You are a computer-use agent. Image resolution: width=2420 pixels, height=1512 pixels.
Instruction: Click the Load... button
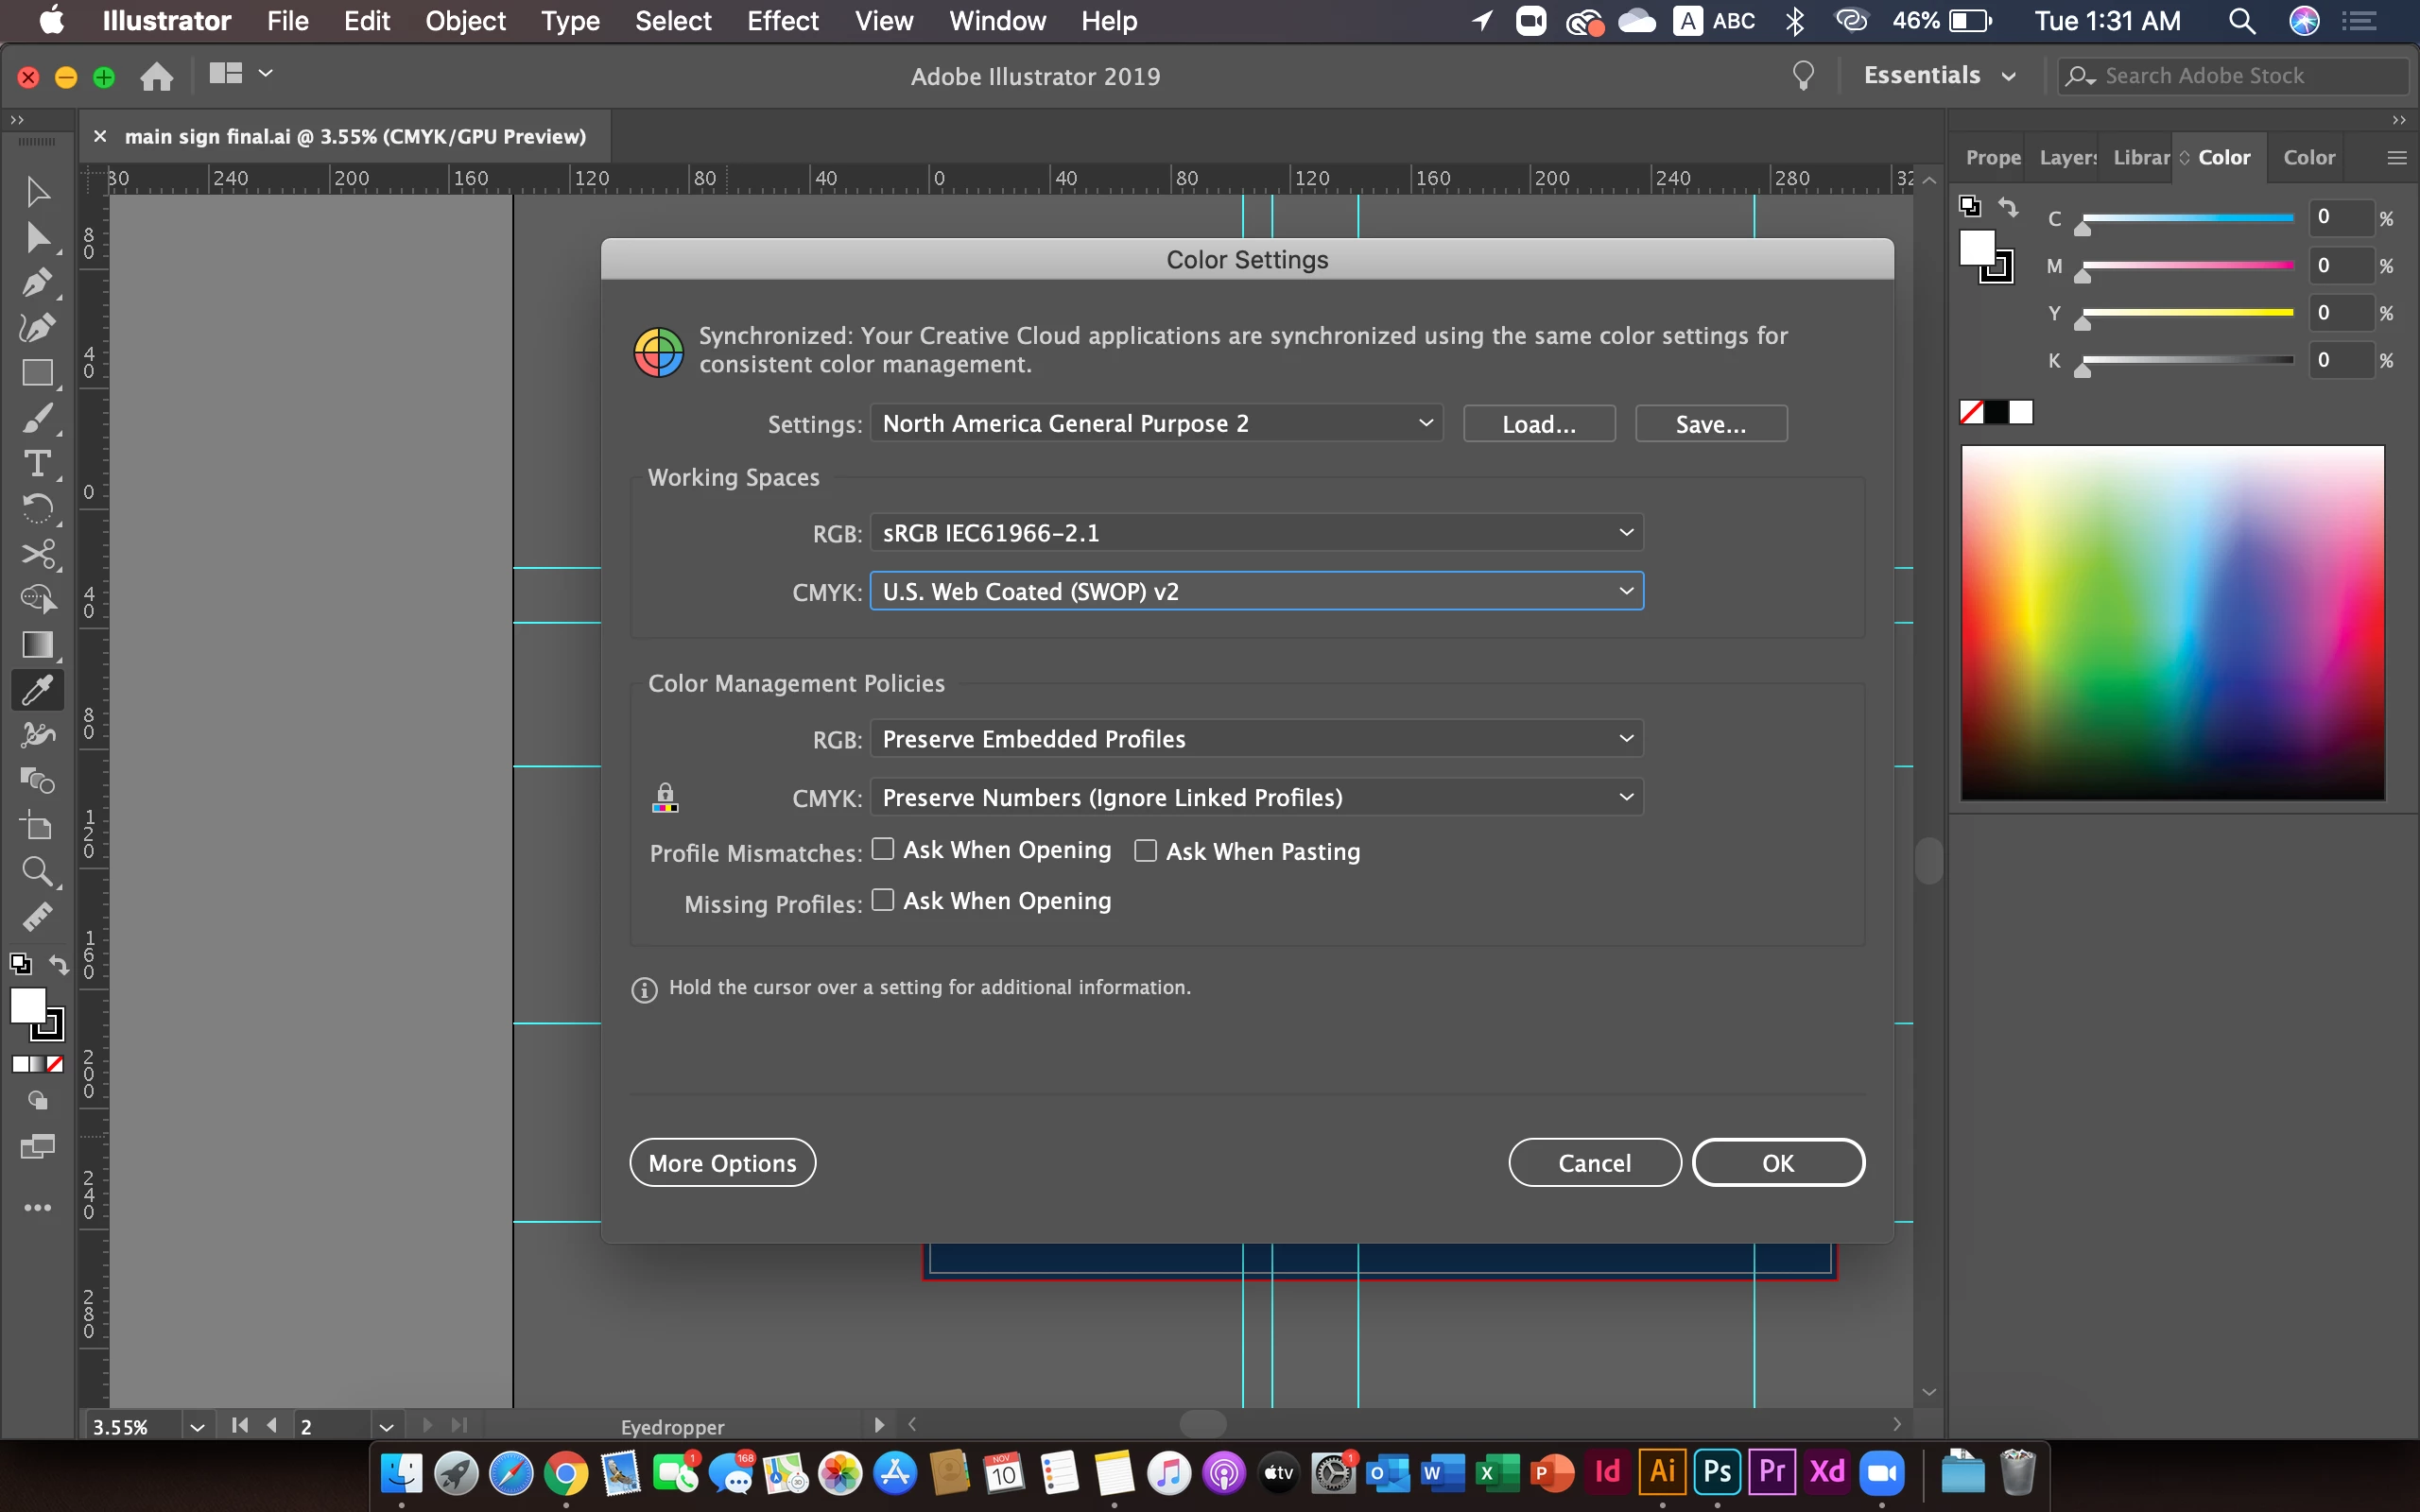(1538, 424)
